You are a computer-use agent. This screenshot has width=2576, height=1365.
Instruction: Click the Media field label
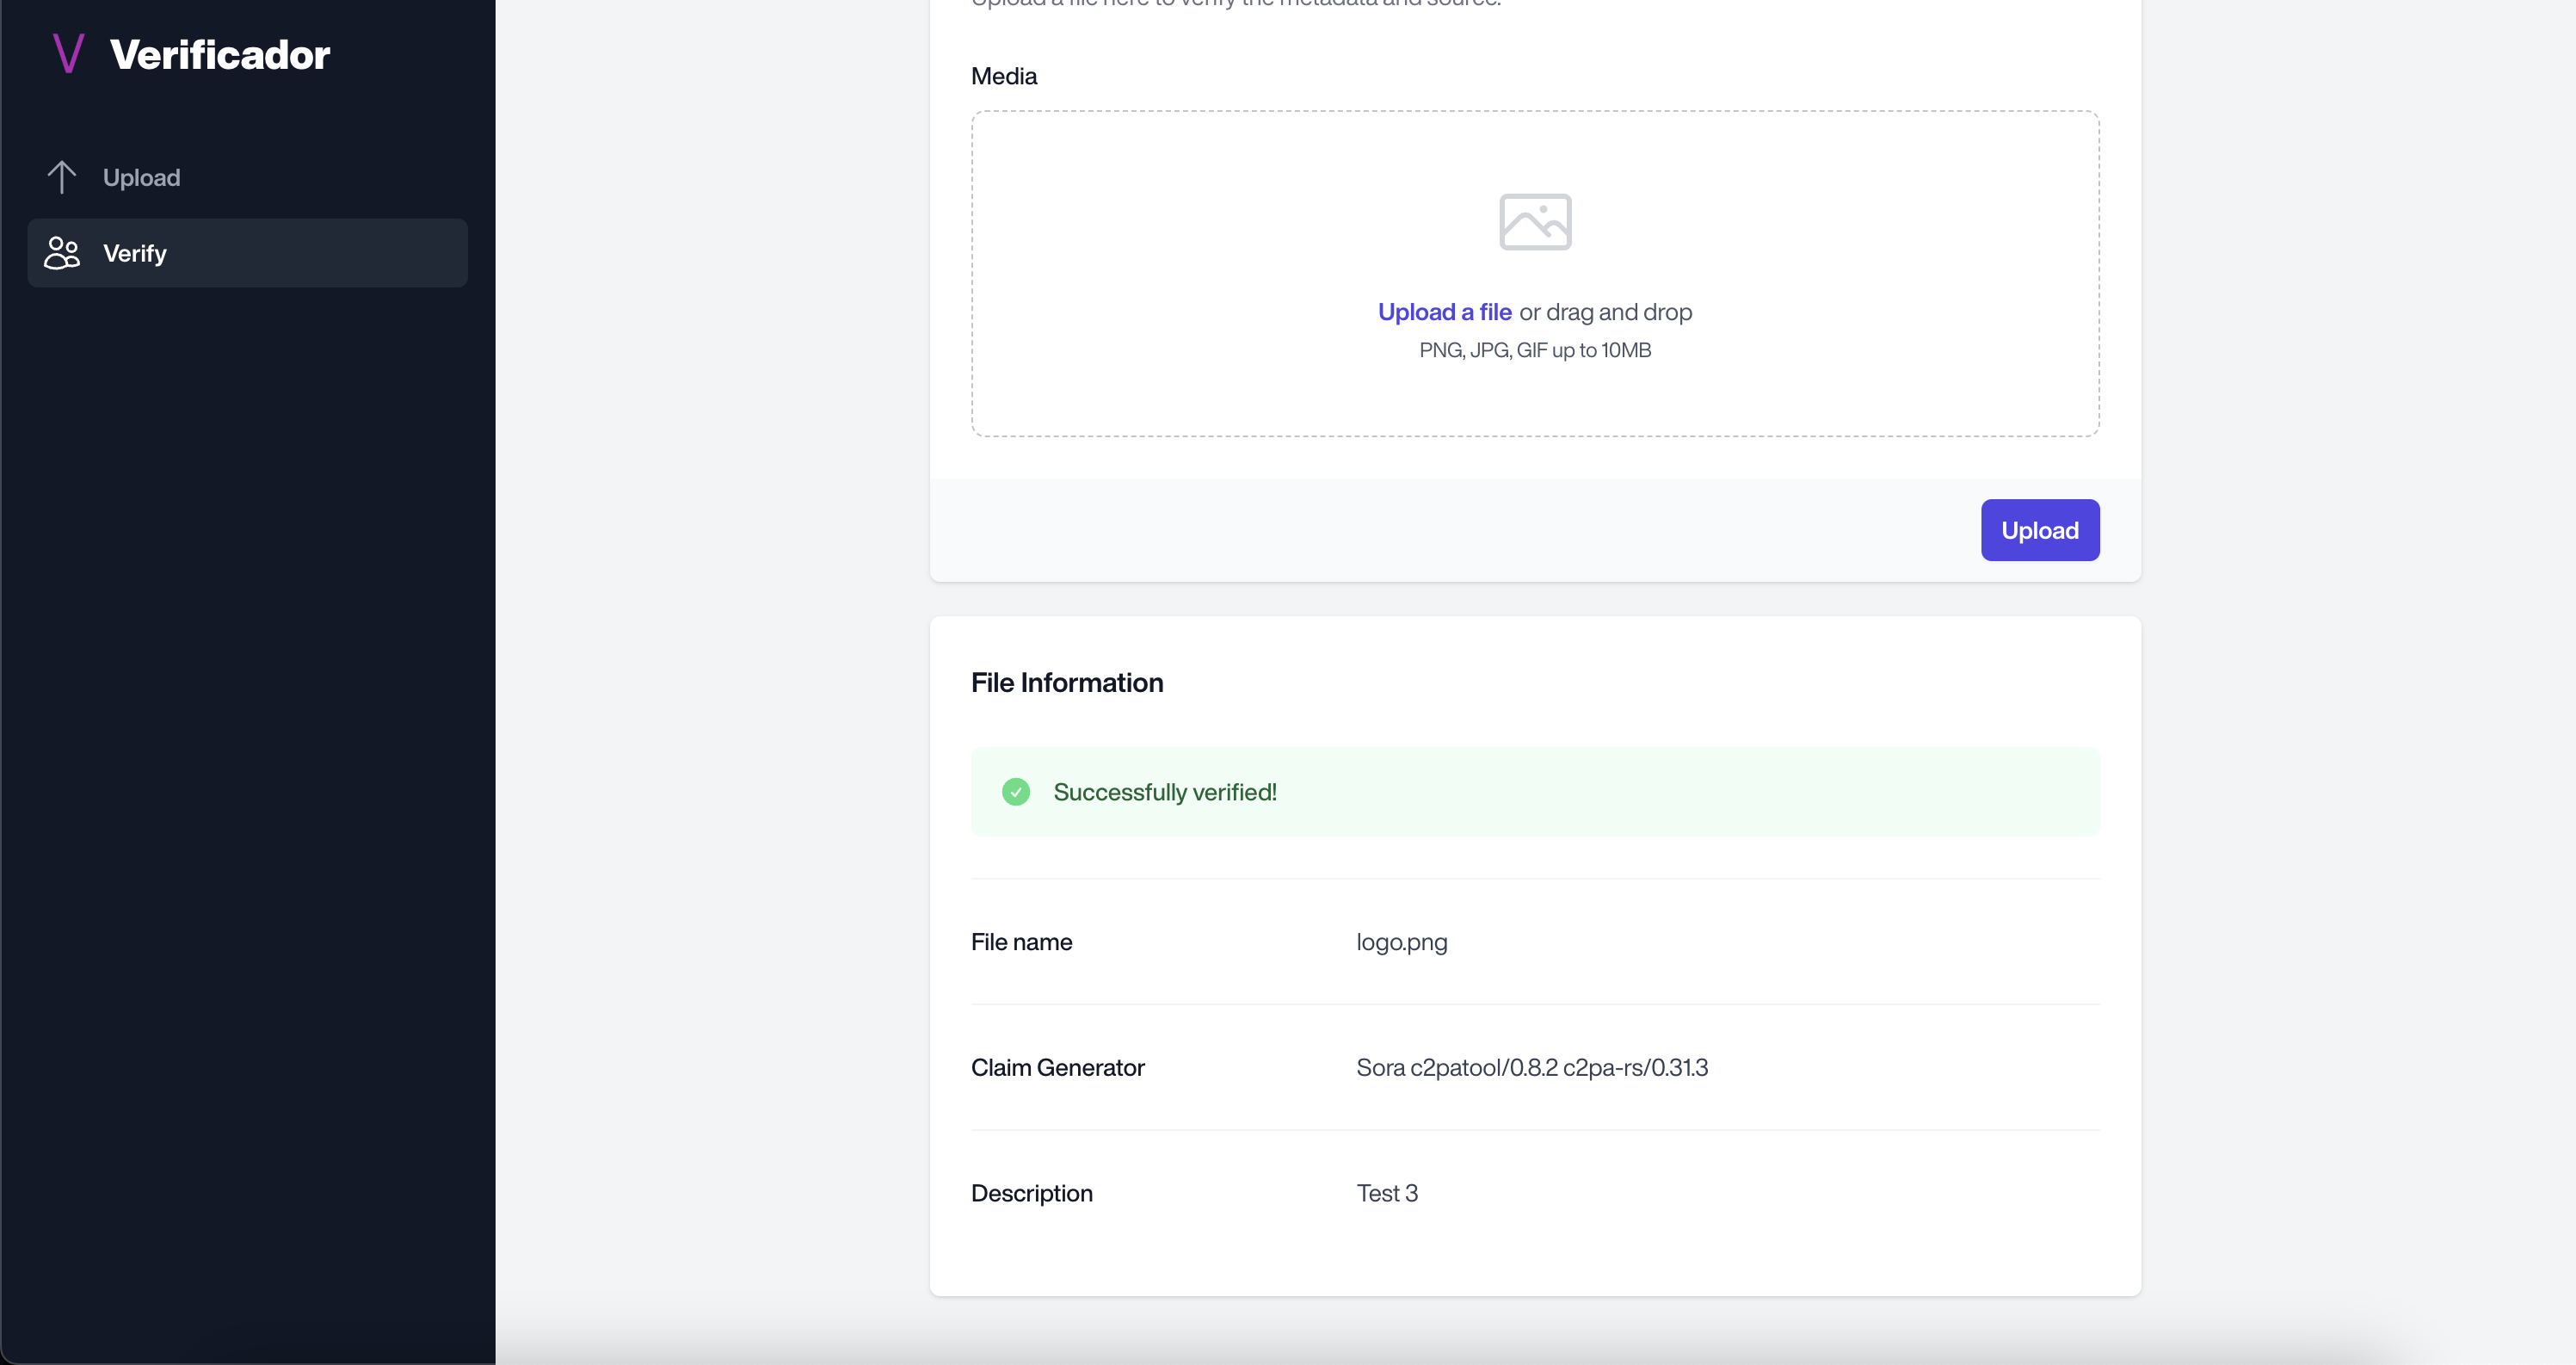tap(1004, 76)
